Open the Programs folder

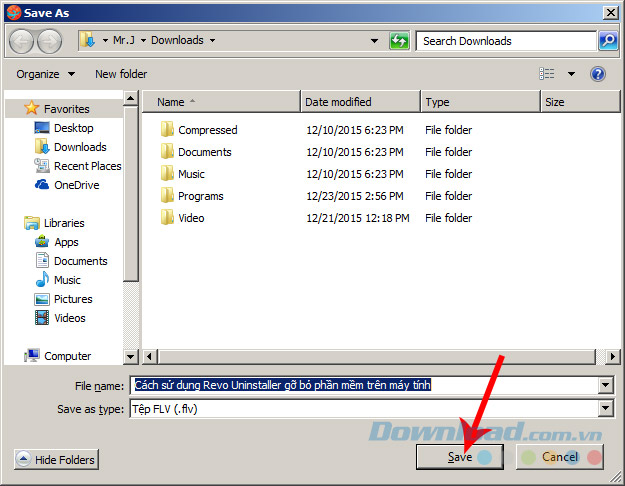click(200, 196)
